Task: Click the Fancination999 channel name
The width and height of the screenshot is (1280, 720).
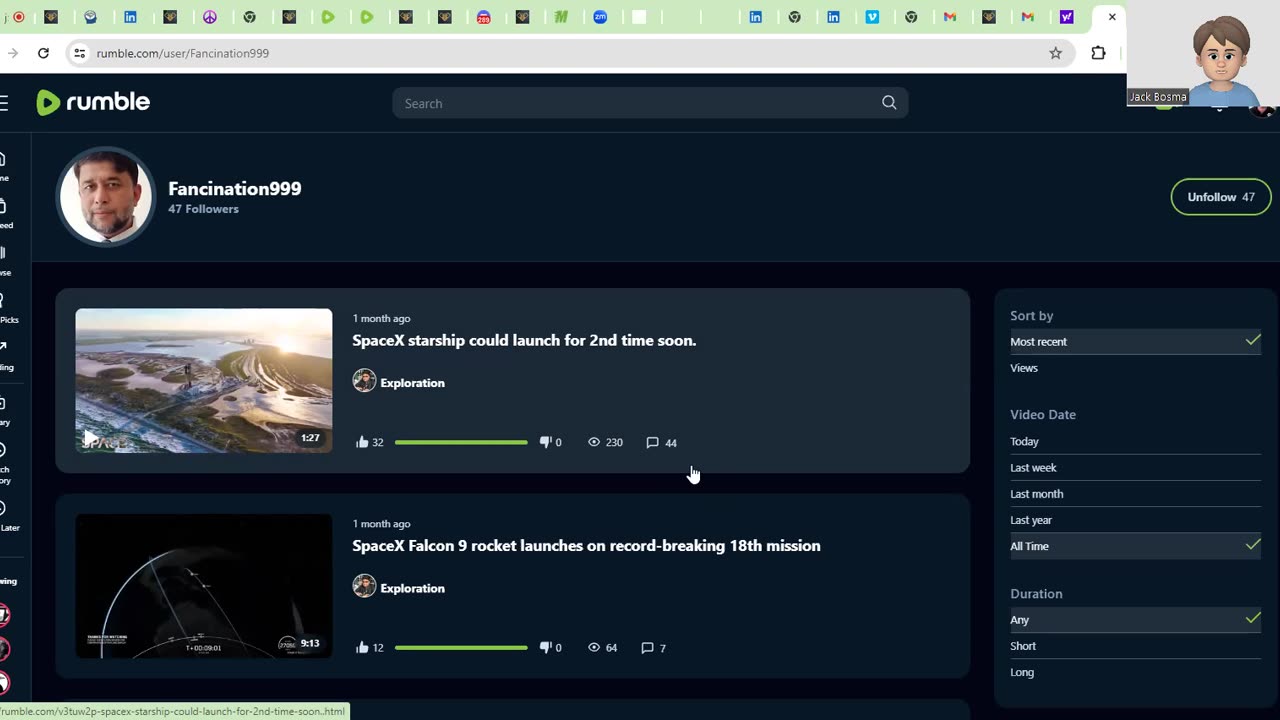Action: tap(235, 188)
